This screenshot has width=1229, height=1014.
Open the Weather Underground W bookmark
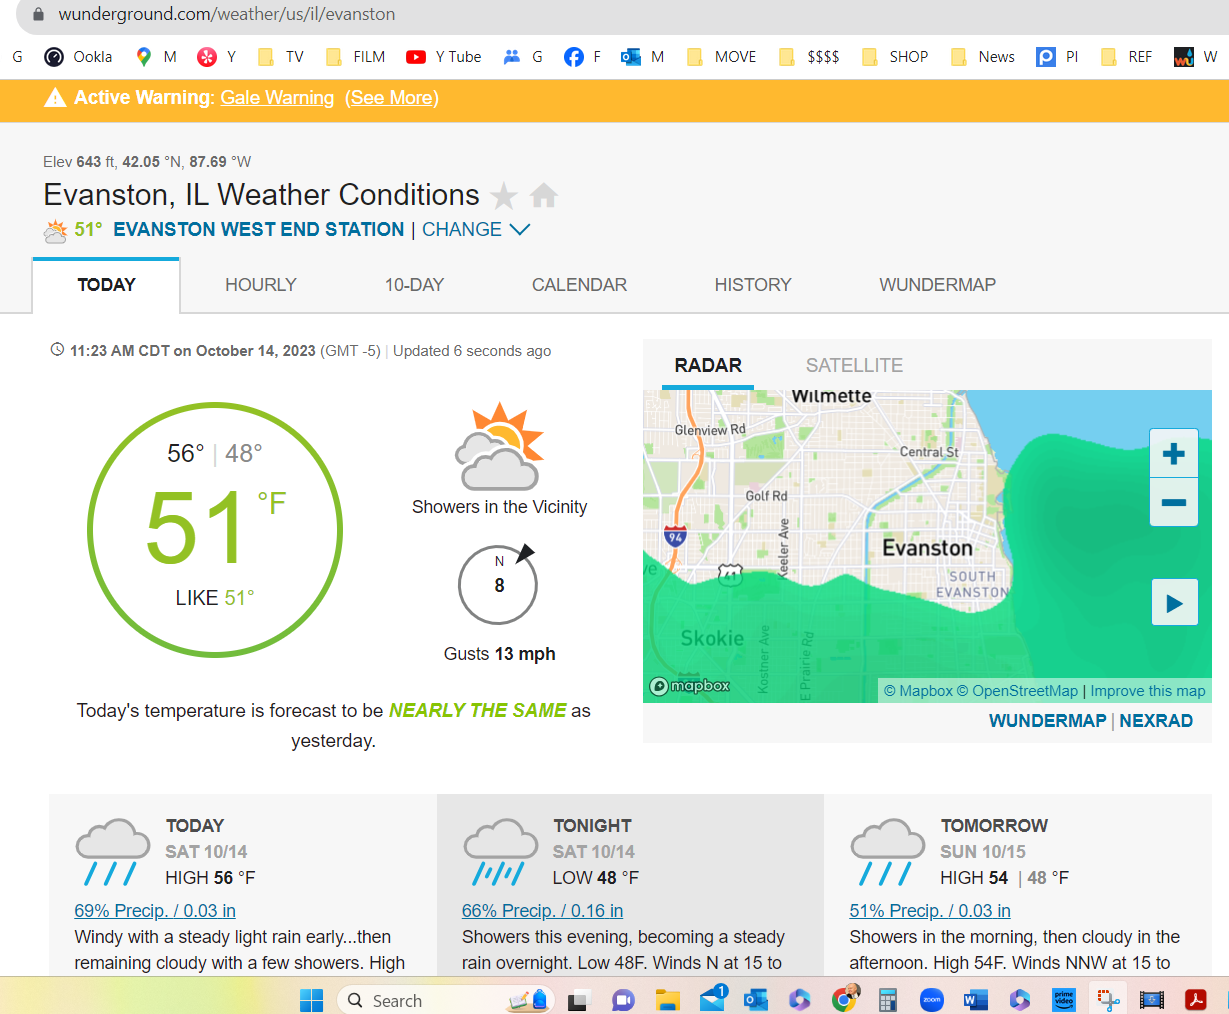click(1196, 57)
